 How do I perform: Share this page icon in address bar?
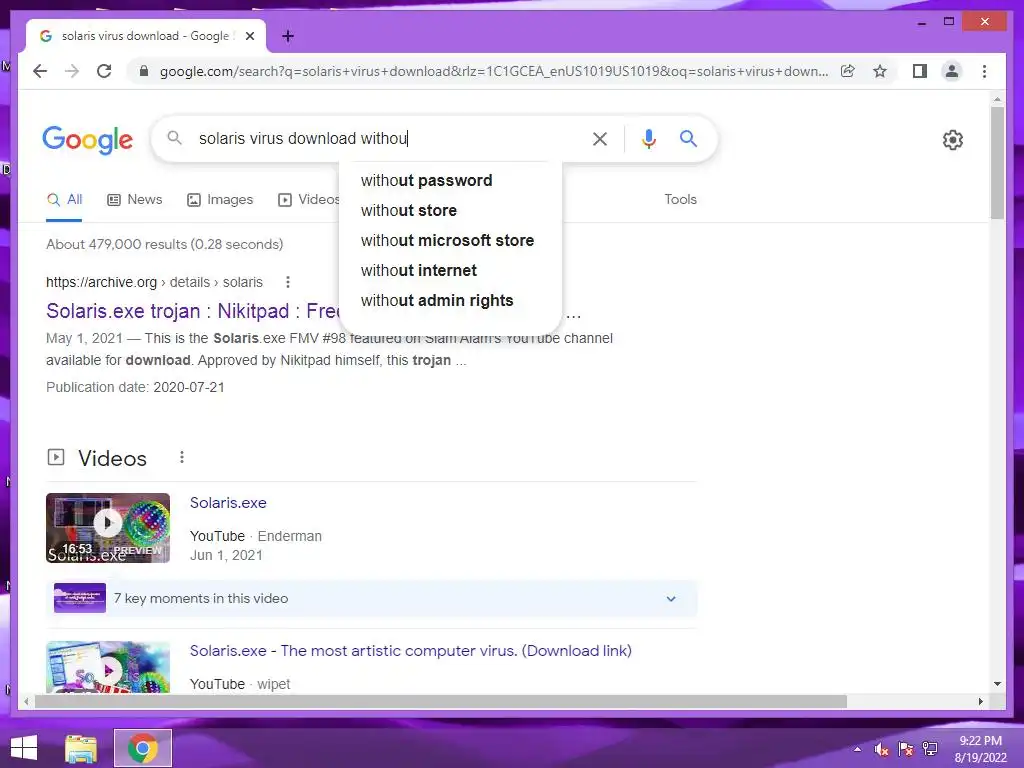click(x=848, y=71)
